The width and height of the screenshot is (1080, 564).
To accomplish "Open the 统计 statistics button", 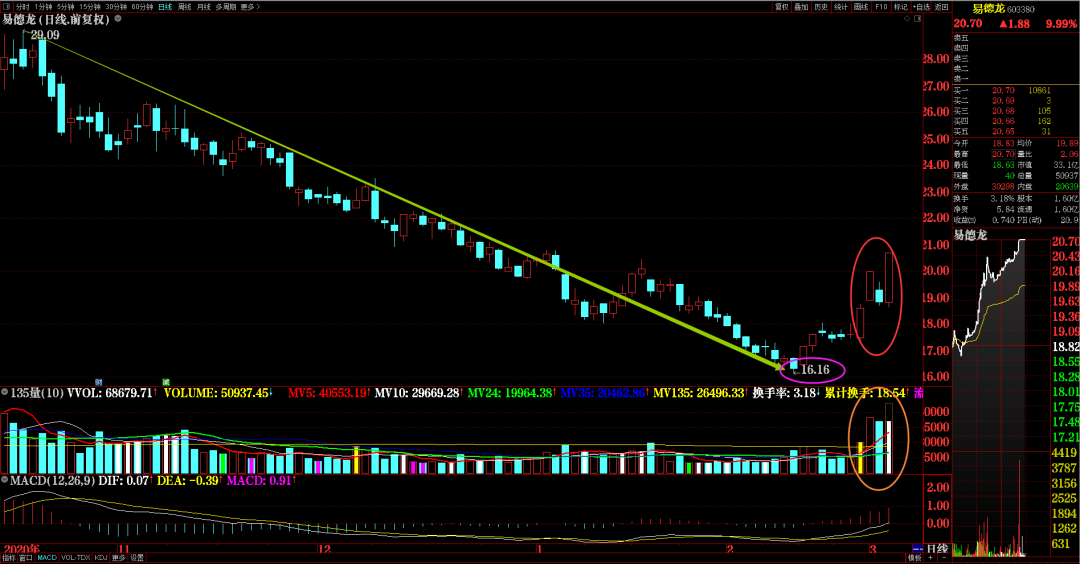I will (x=841, y=6).
